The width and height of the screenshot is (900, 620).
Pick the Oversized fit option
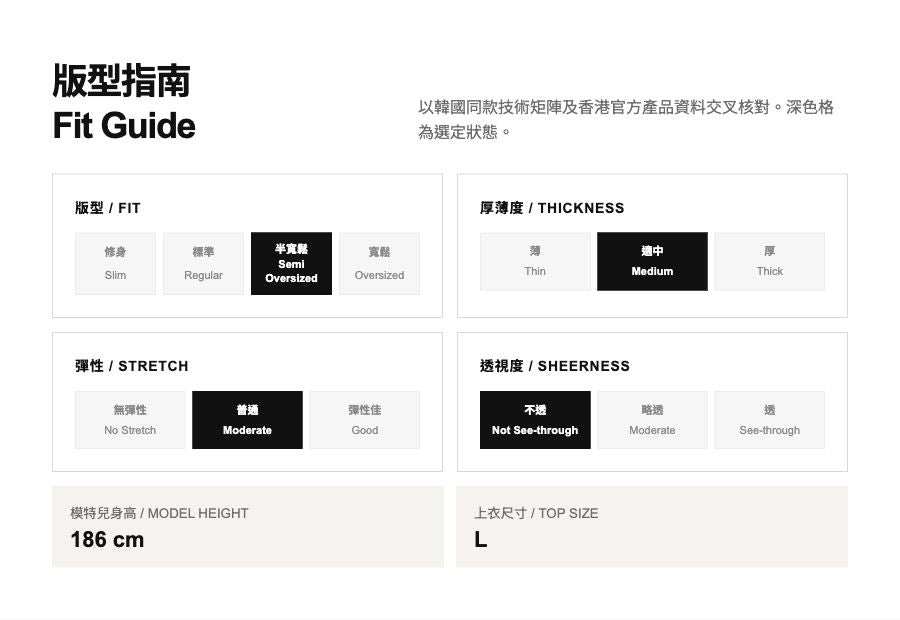tap(379, 264)
